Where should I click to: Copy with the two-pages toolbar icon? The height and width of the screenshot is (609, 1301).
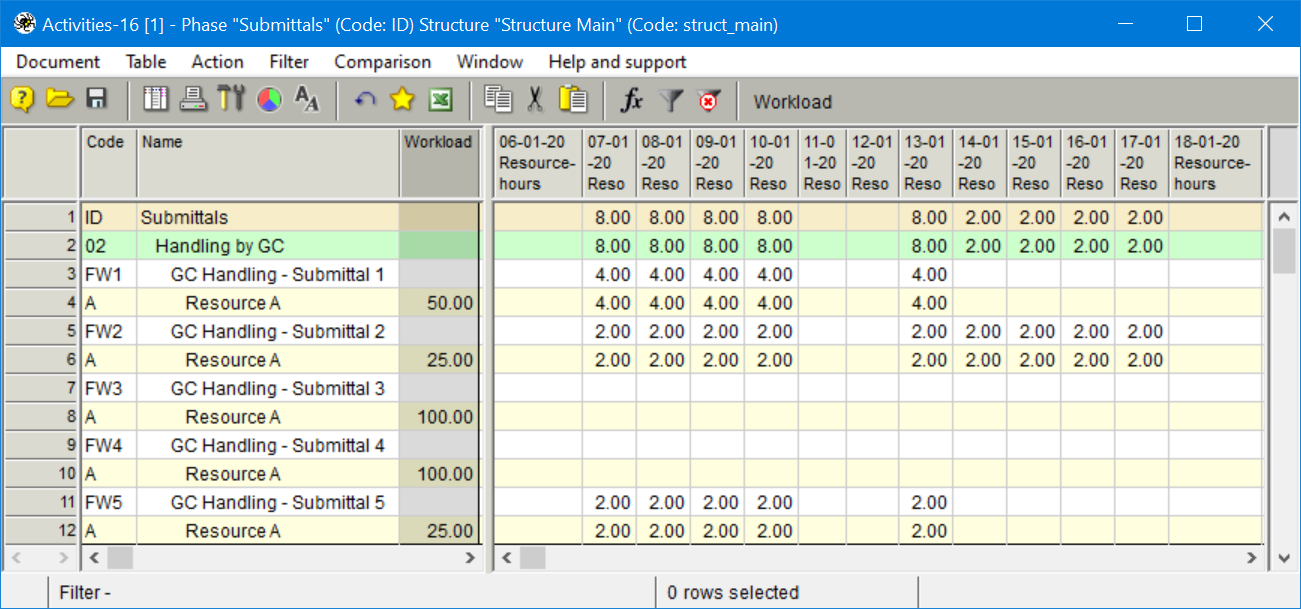click(x=498, y=99)
